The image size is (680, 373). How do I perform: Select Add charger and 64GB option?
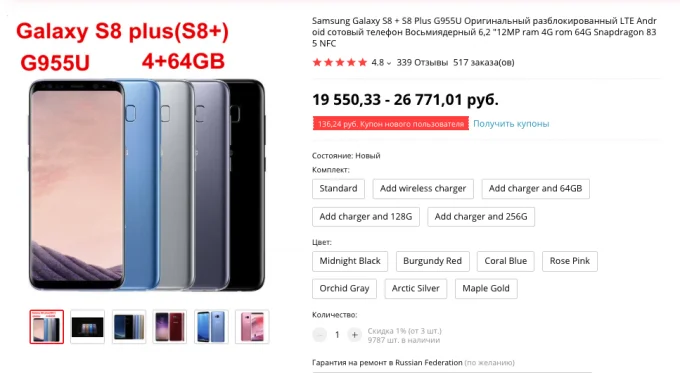pos(535,189)
